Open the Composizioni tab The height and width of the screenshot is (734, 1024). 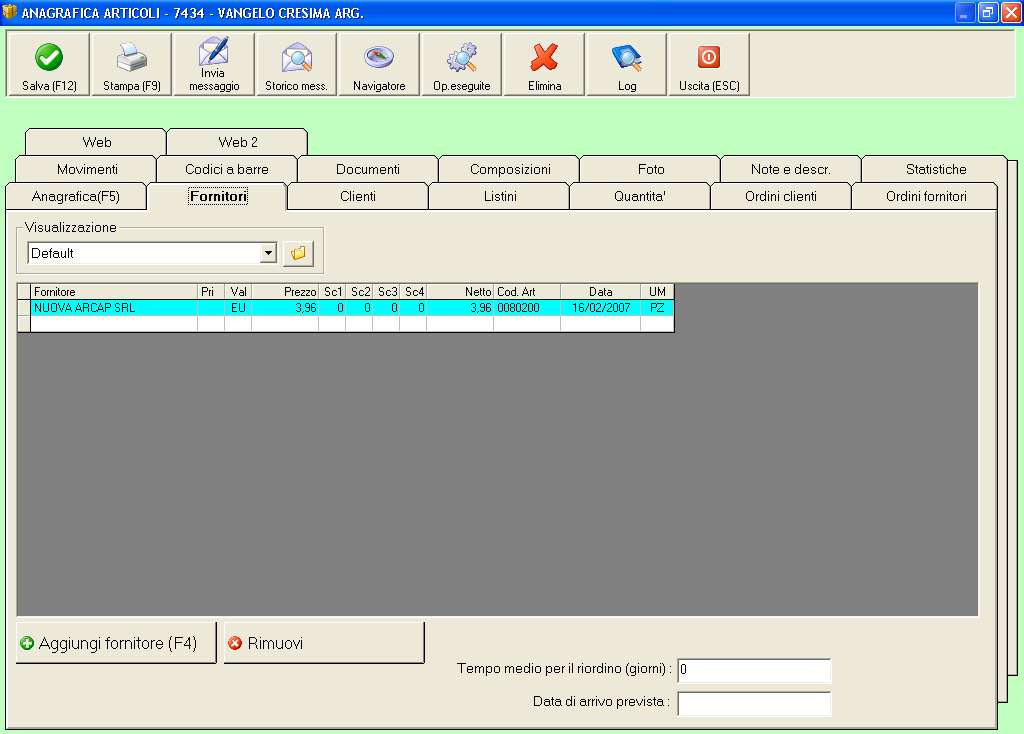click(x=510, y=169)
